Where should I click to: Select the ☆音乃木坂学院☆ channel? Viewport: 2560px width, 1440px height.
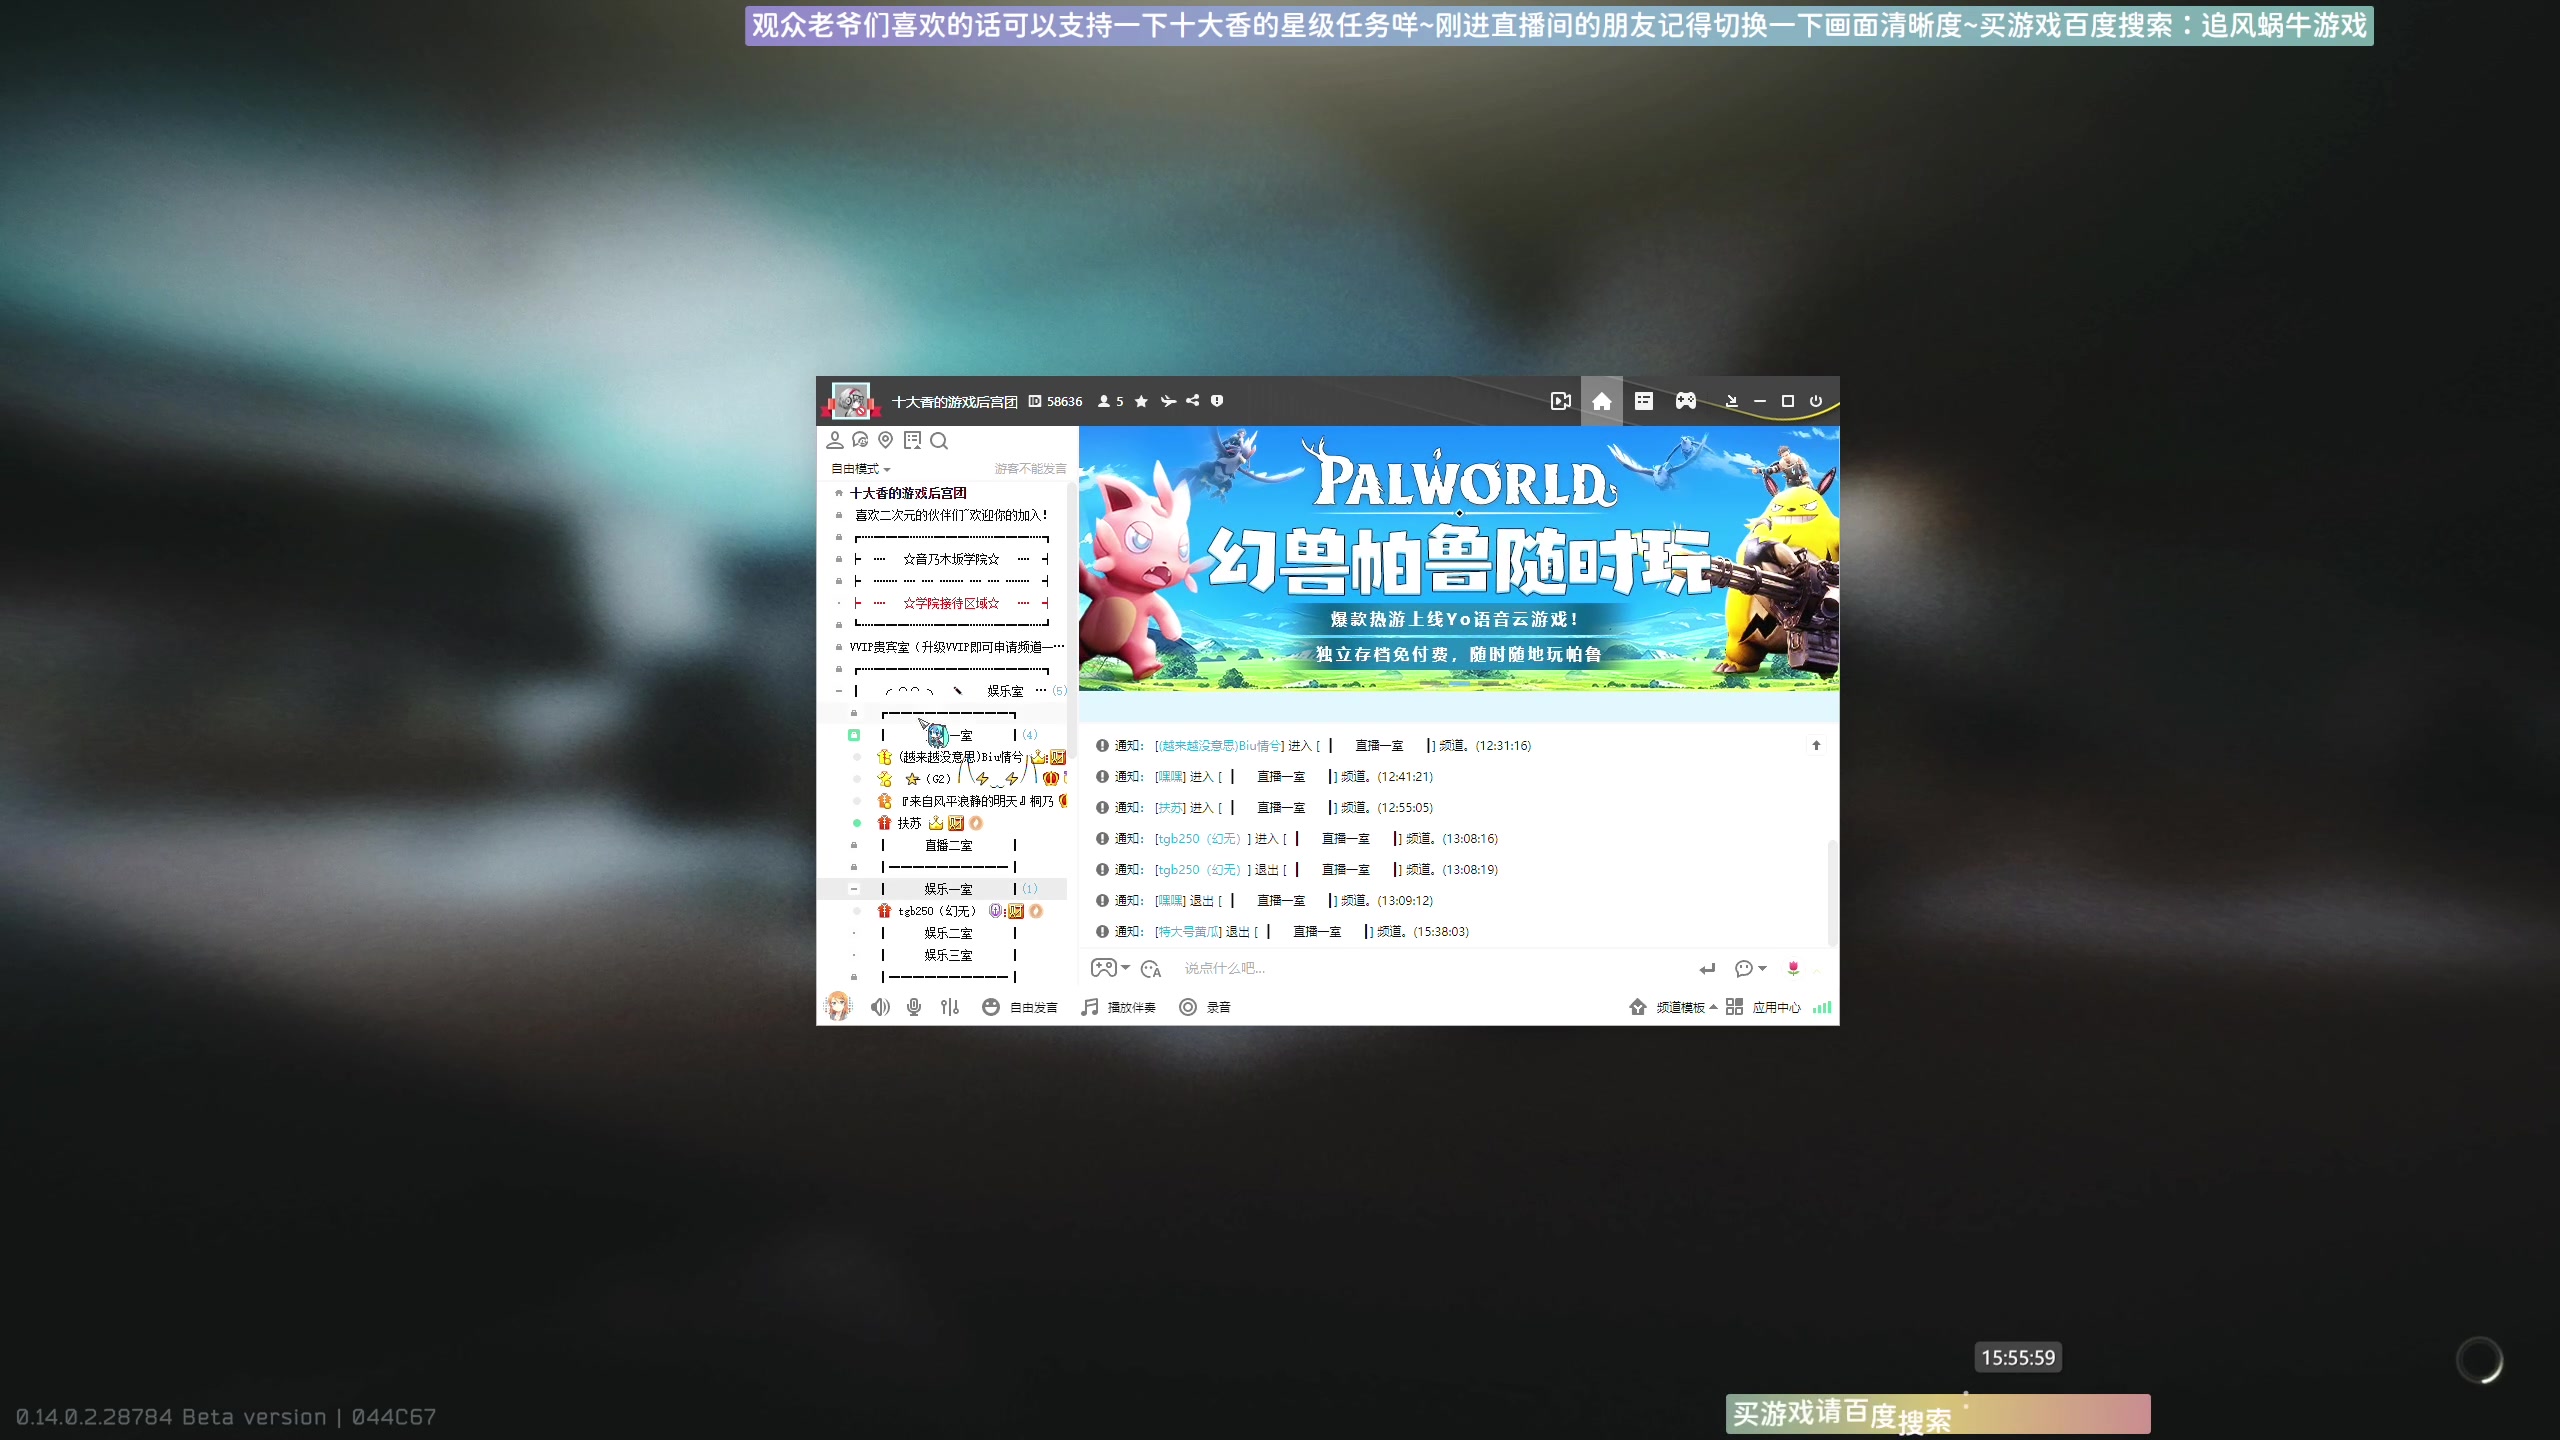[x=951, y=559]
